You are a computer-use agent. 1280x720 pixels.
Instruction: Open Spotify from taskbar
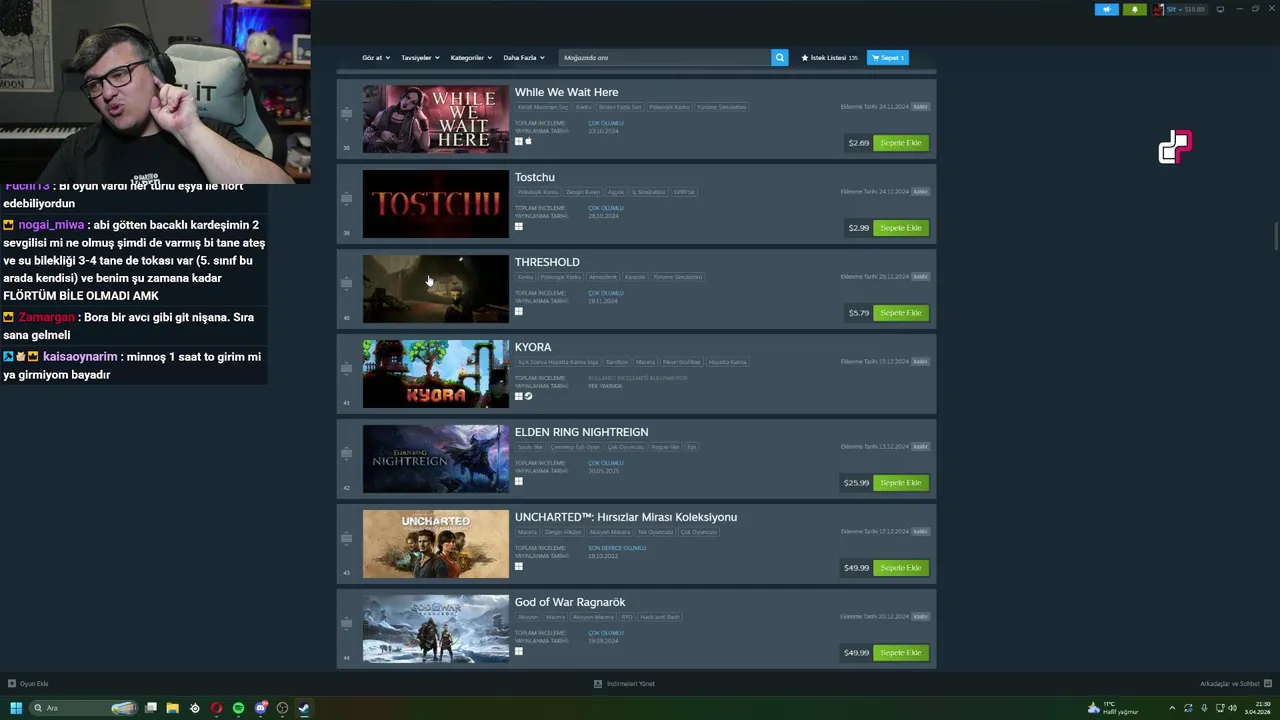pos(238,708)
